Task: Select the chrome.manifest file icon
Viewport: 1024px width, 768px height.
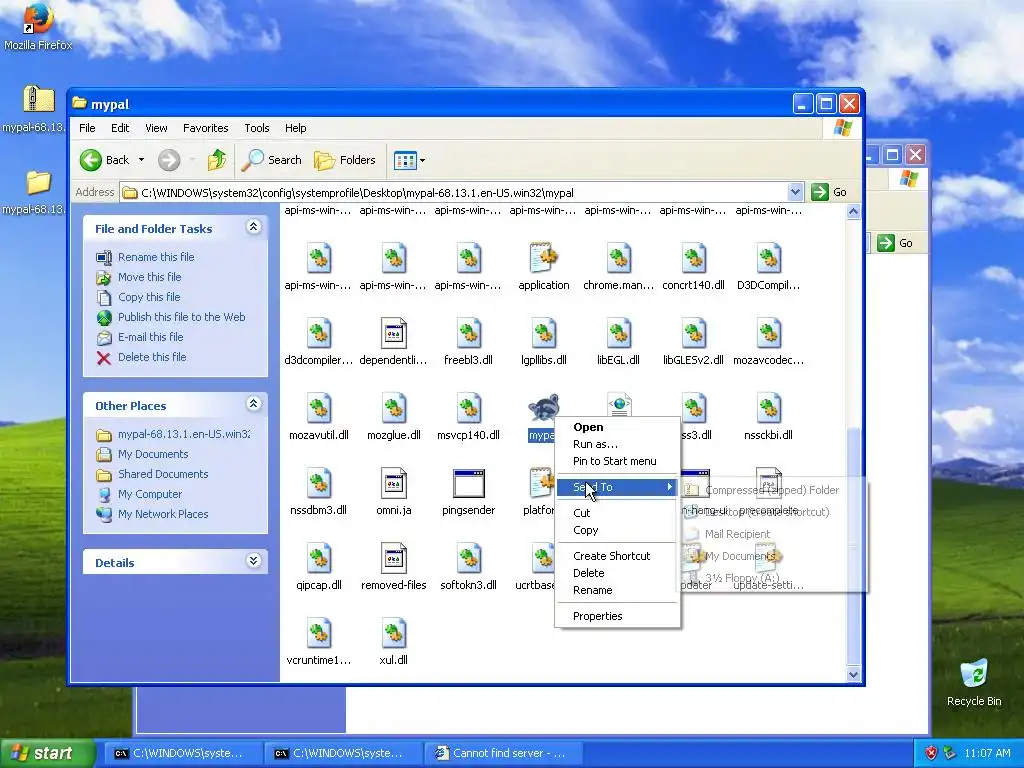Action: (618, 259)
